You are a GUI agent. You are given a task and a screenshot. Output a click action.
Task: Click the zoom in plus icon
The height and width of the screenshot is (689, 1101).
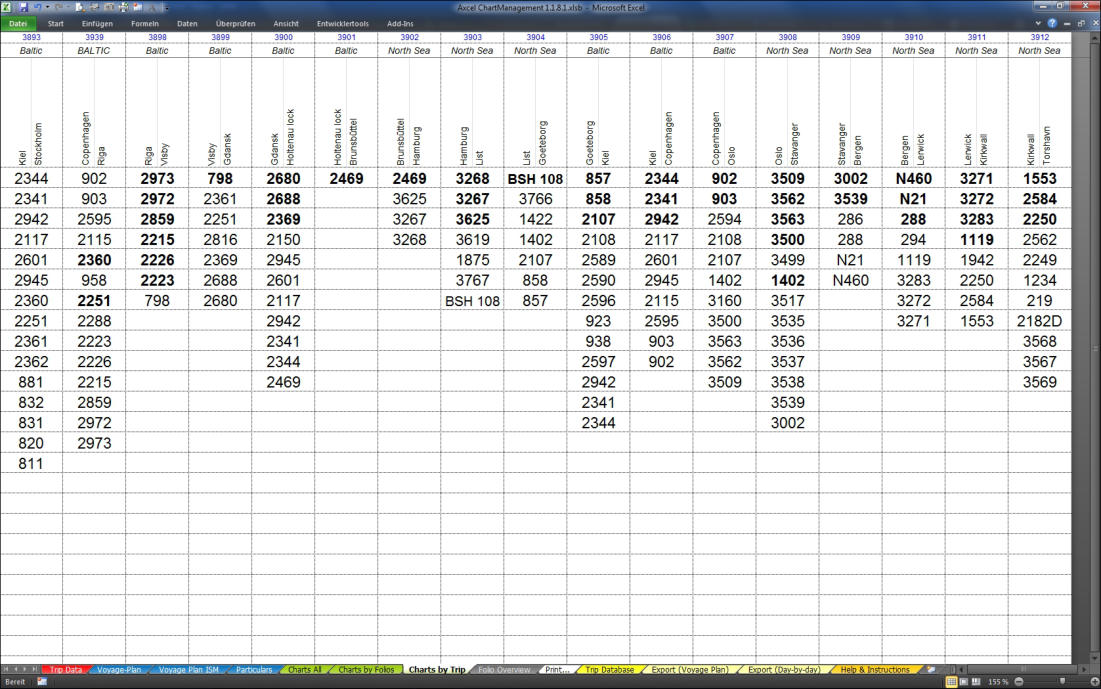[x=1092, y=681]
